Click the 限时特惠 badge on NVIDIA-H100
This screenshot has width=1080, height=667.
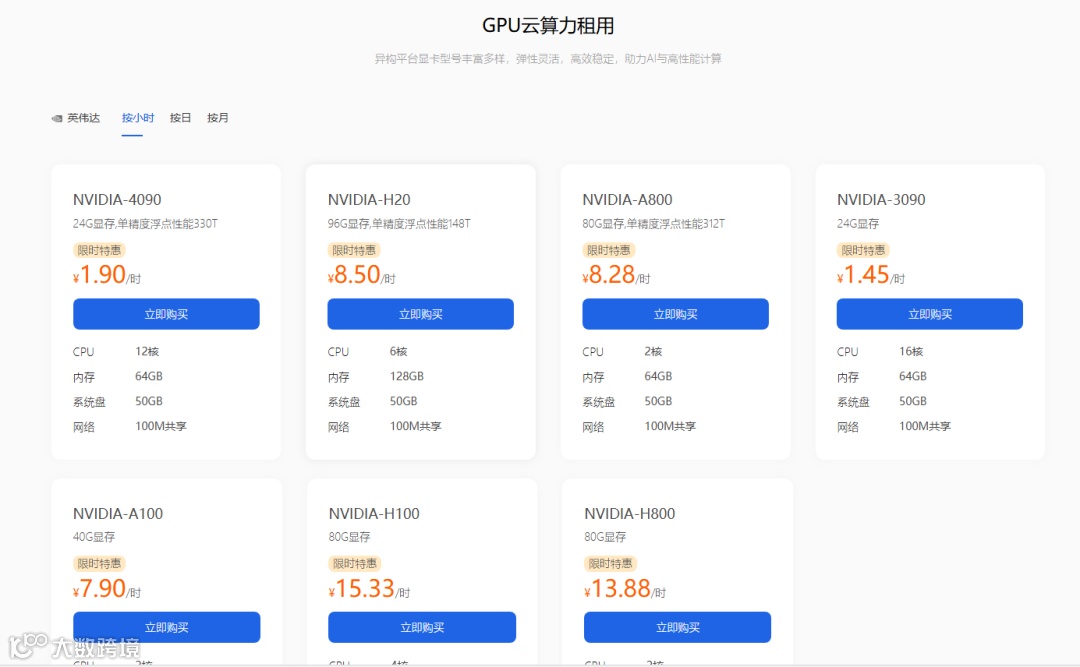click(x=355, y=564)
